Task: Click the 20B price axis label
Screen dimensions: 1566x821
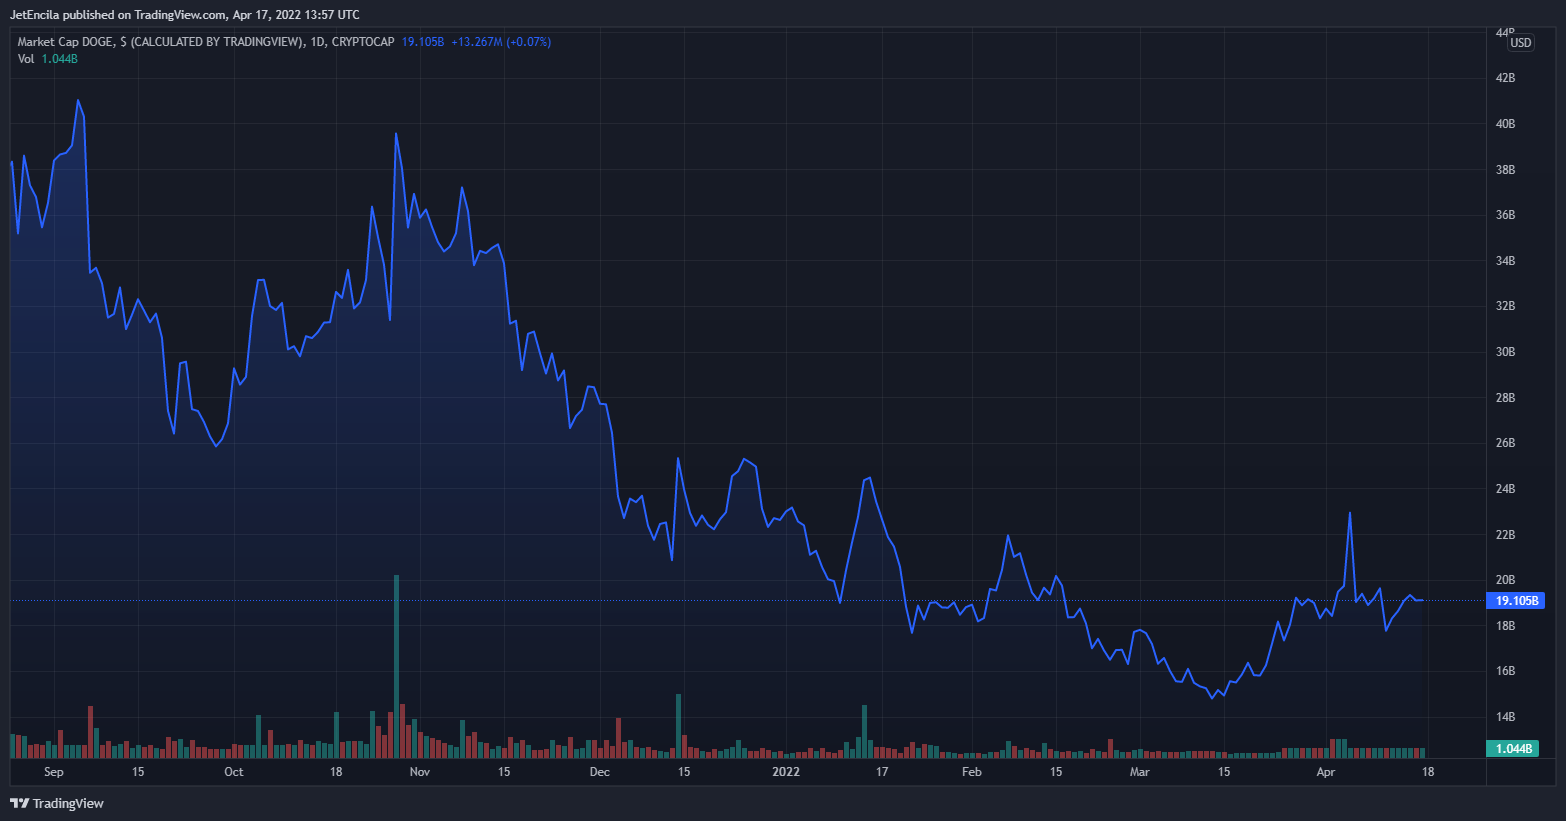Action: [x=1505, y=580]
